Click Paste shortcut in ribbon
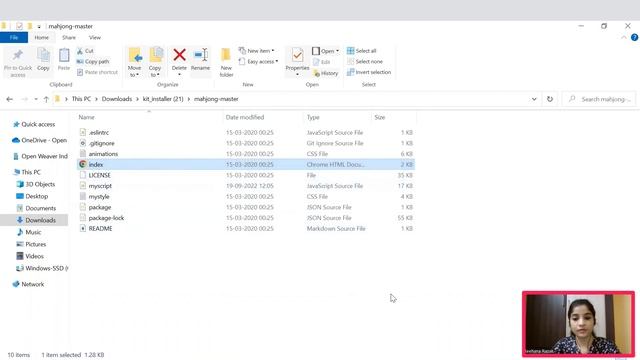Image resolution: width=640 pixels, height=360 pixels. [x=97, y=72]
